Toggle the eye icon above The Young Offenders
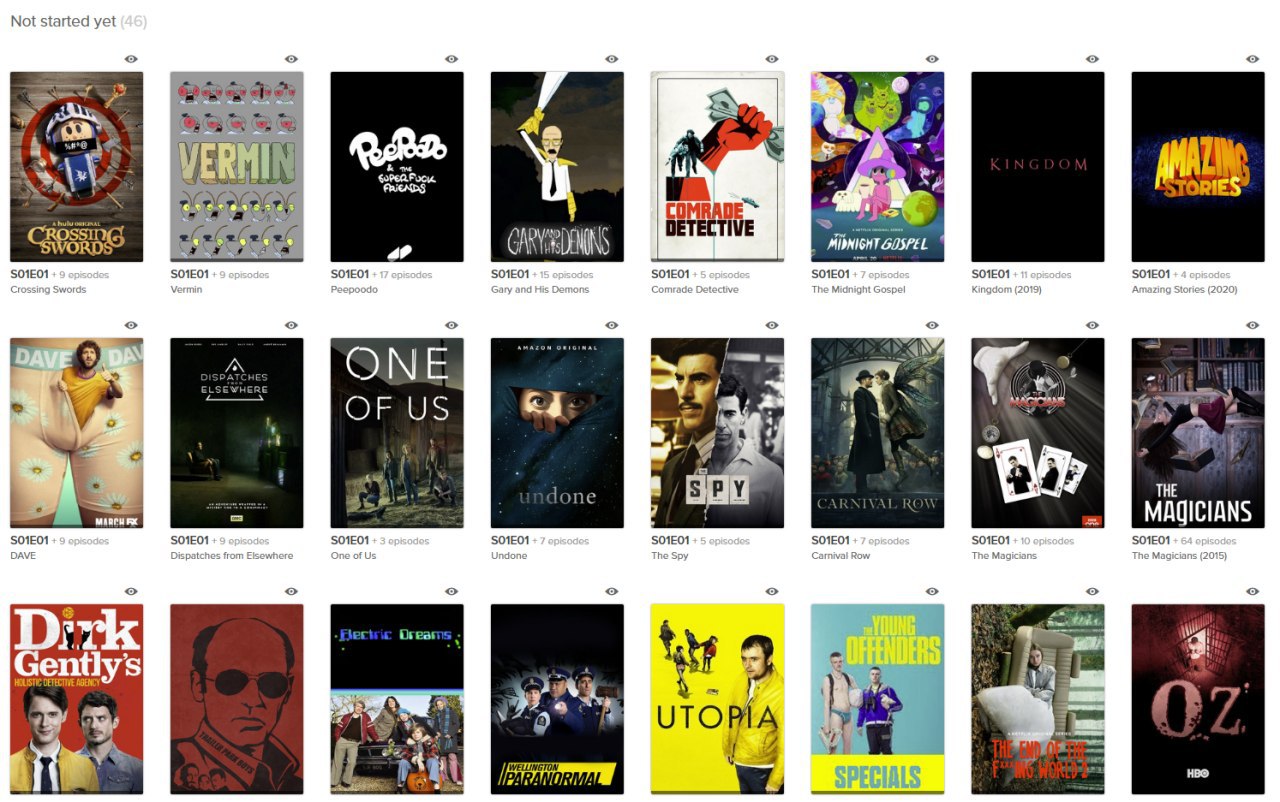This screenshot has height=802, width=1280. (931, 591)
